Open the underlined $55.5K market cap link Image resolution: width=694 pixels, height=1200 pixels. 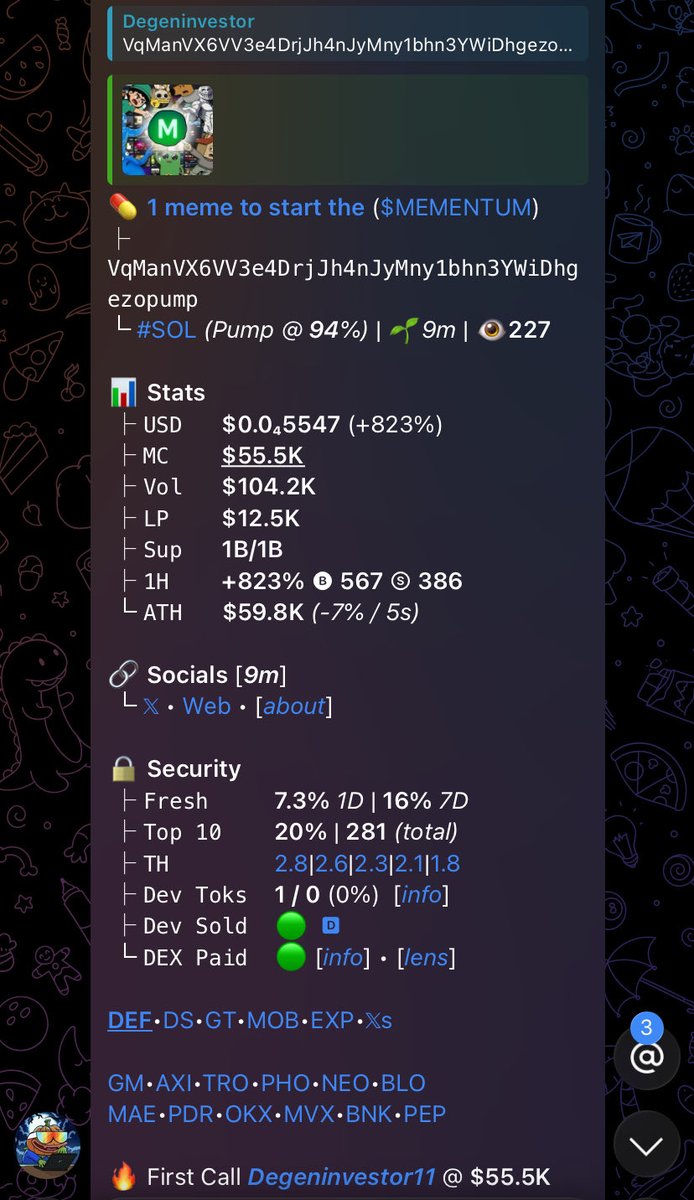point(263,456)
